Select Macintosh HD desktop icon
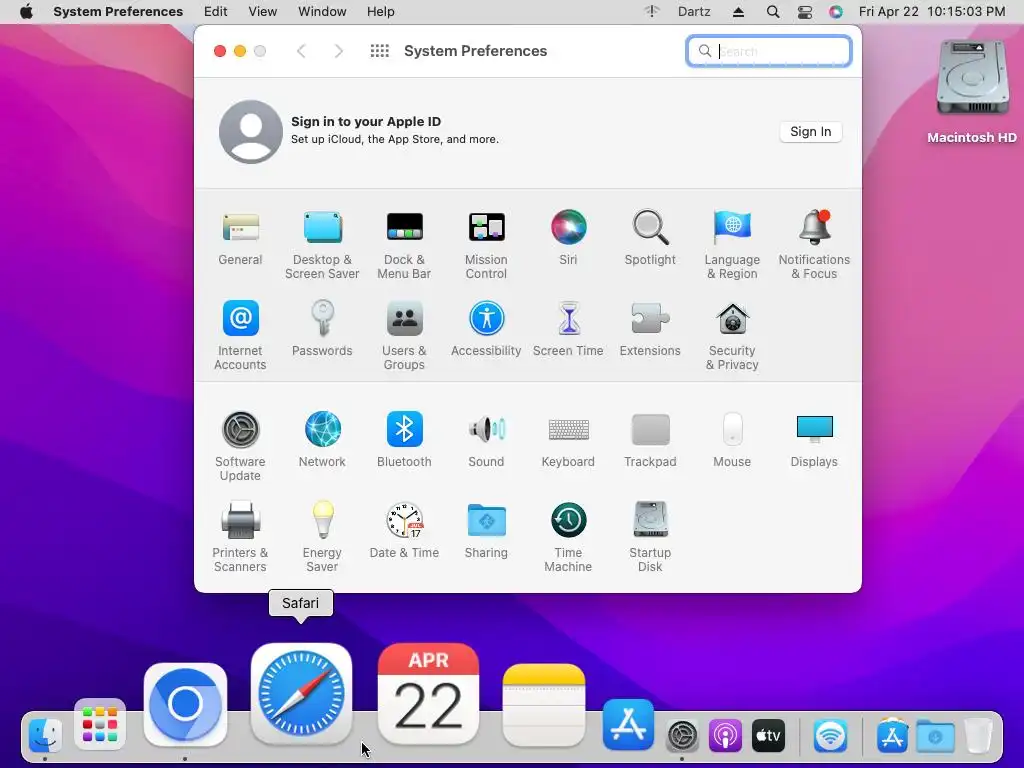Image resolution: width=1024 pixels, height=768 pixels. click(x=972, y=91)
